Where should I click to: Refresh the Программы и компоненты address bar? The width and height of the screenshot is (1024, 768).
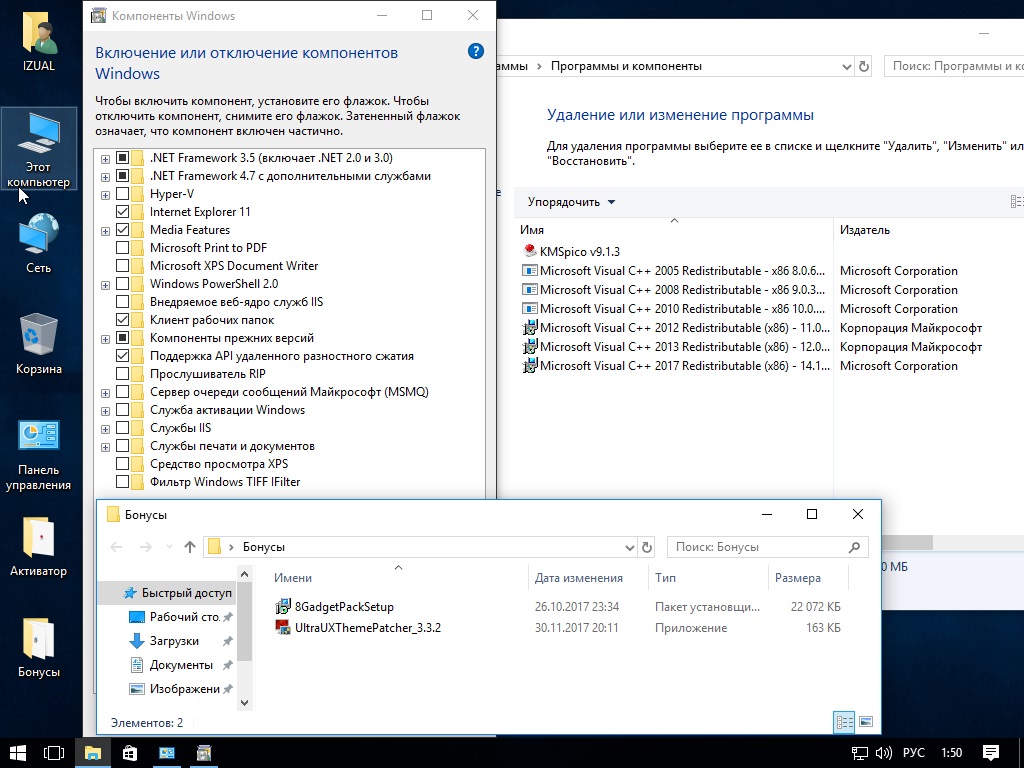click(x=864, y=66)
